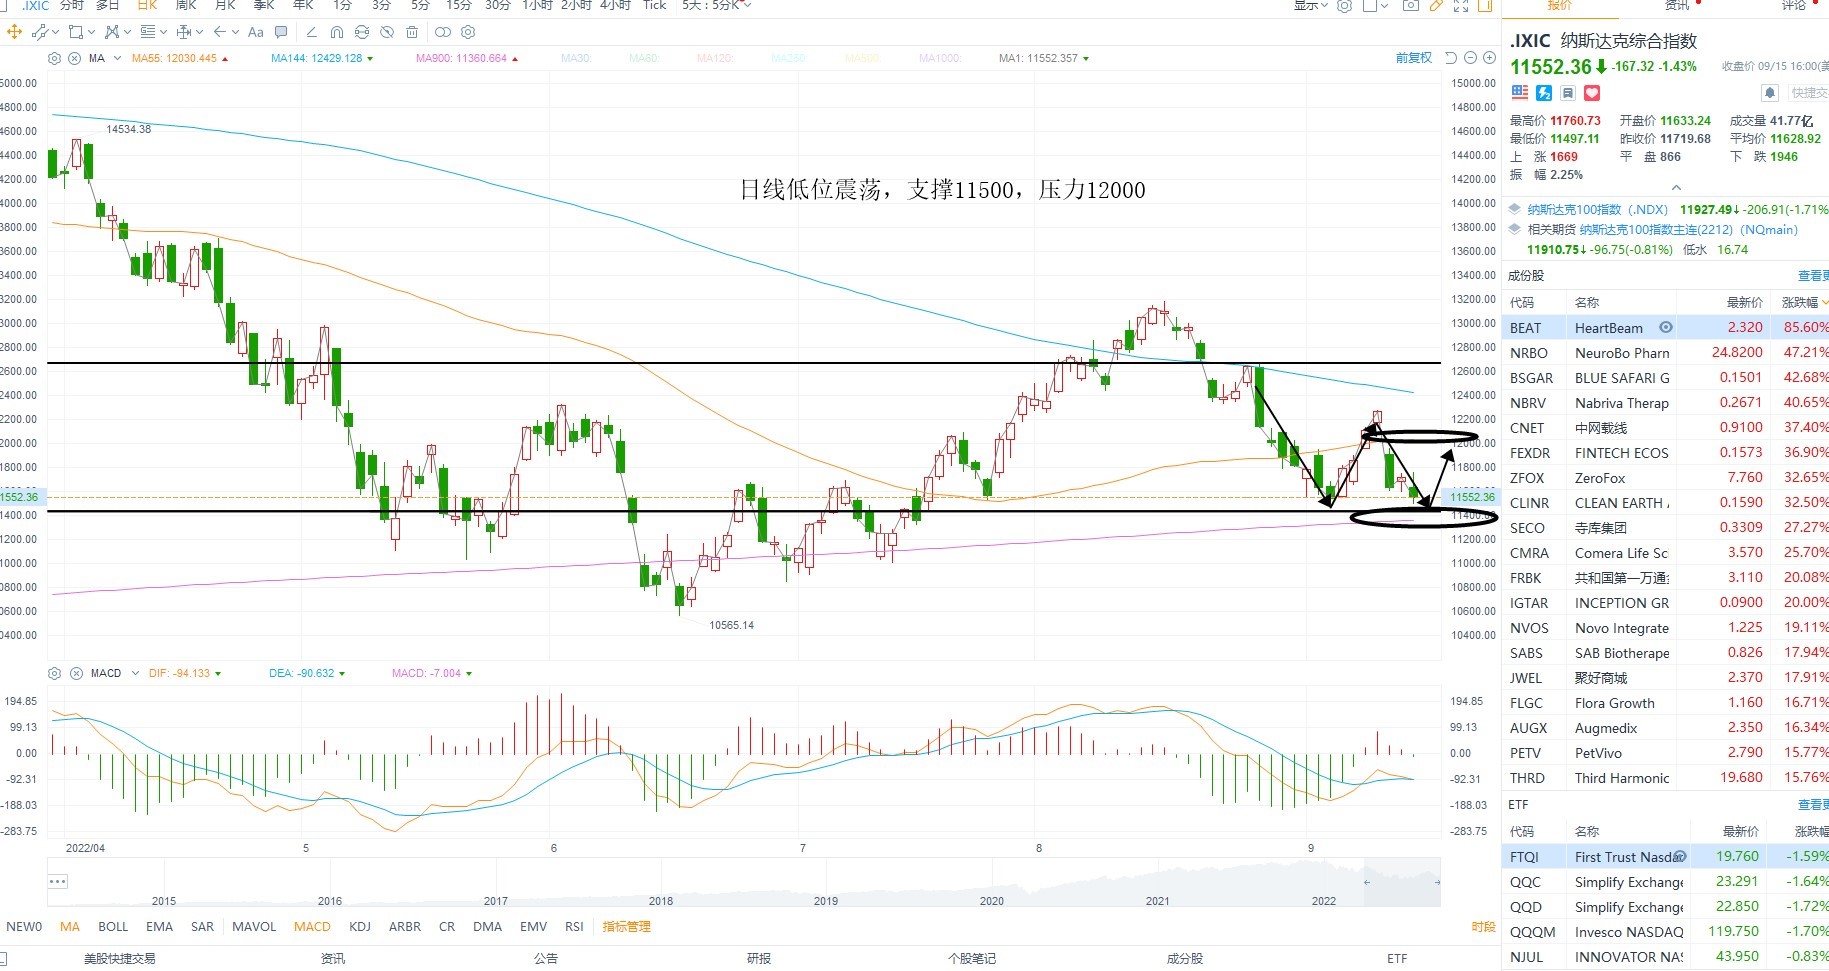This screenshot has width=1829, height=971.
Task: Zoom out chart with minus icon
Action: point(1471,58)
